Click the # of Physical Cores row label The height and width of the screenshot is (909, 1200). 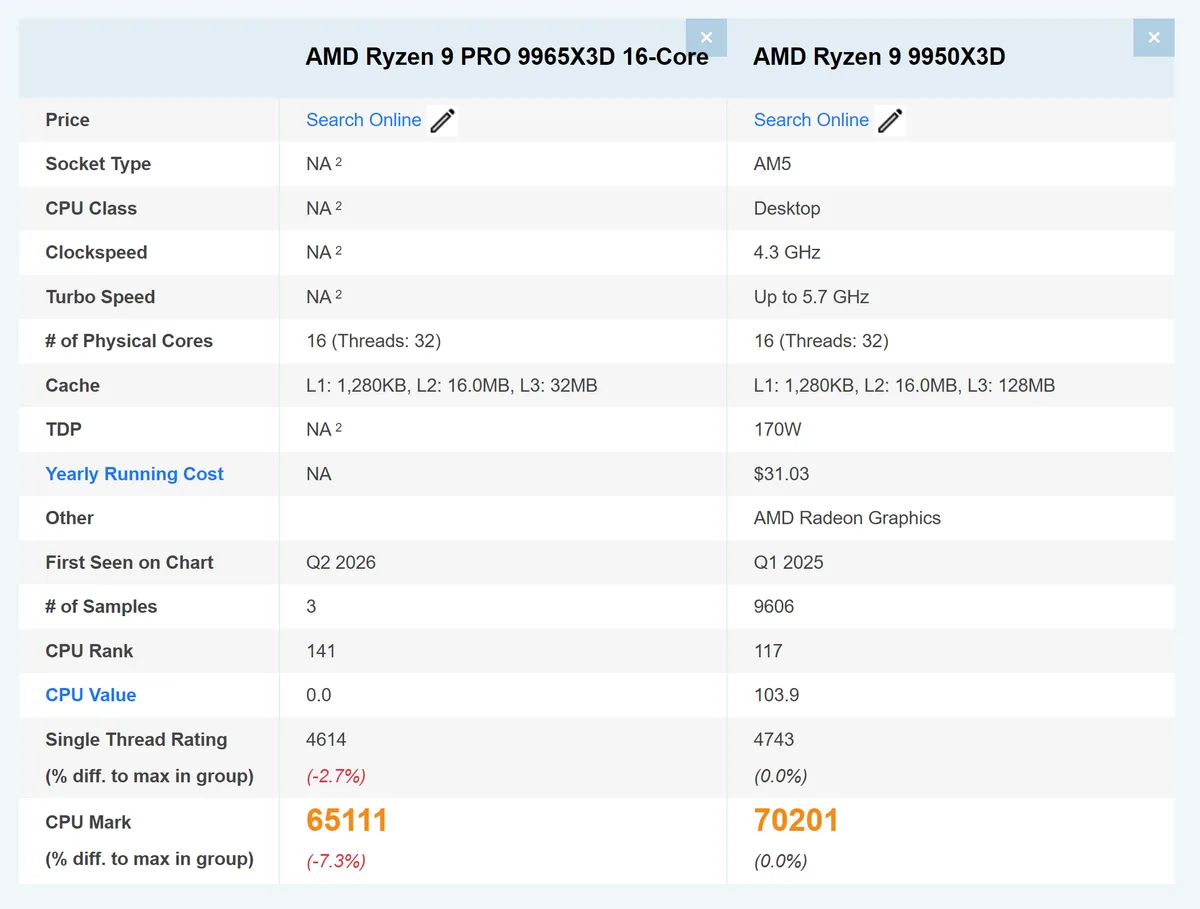129,341
